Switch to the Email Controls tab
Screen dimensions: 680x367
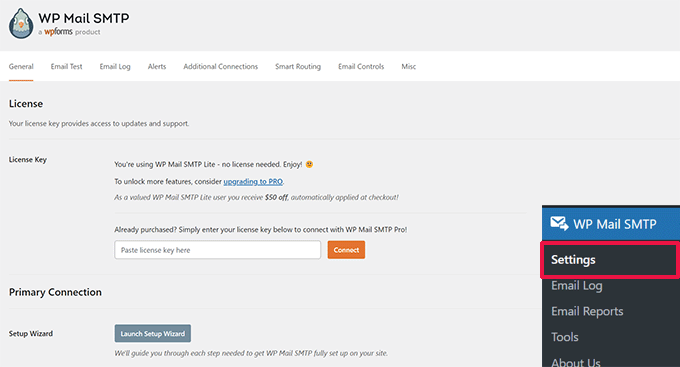click(361, 66)
